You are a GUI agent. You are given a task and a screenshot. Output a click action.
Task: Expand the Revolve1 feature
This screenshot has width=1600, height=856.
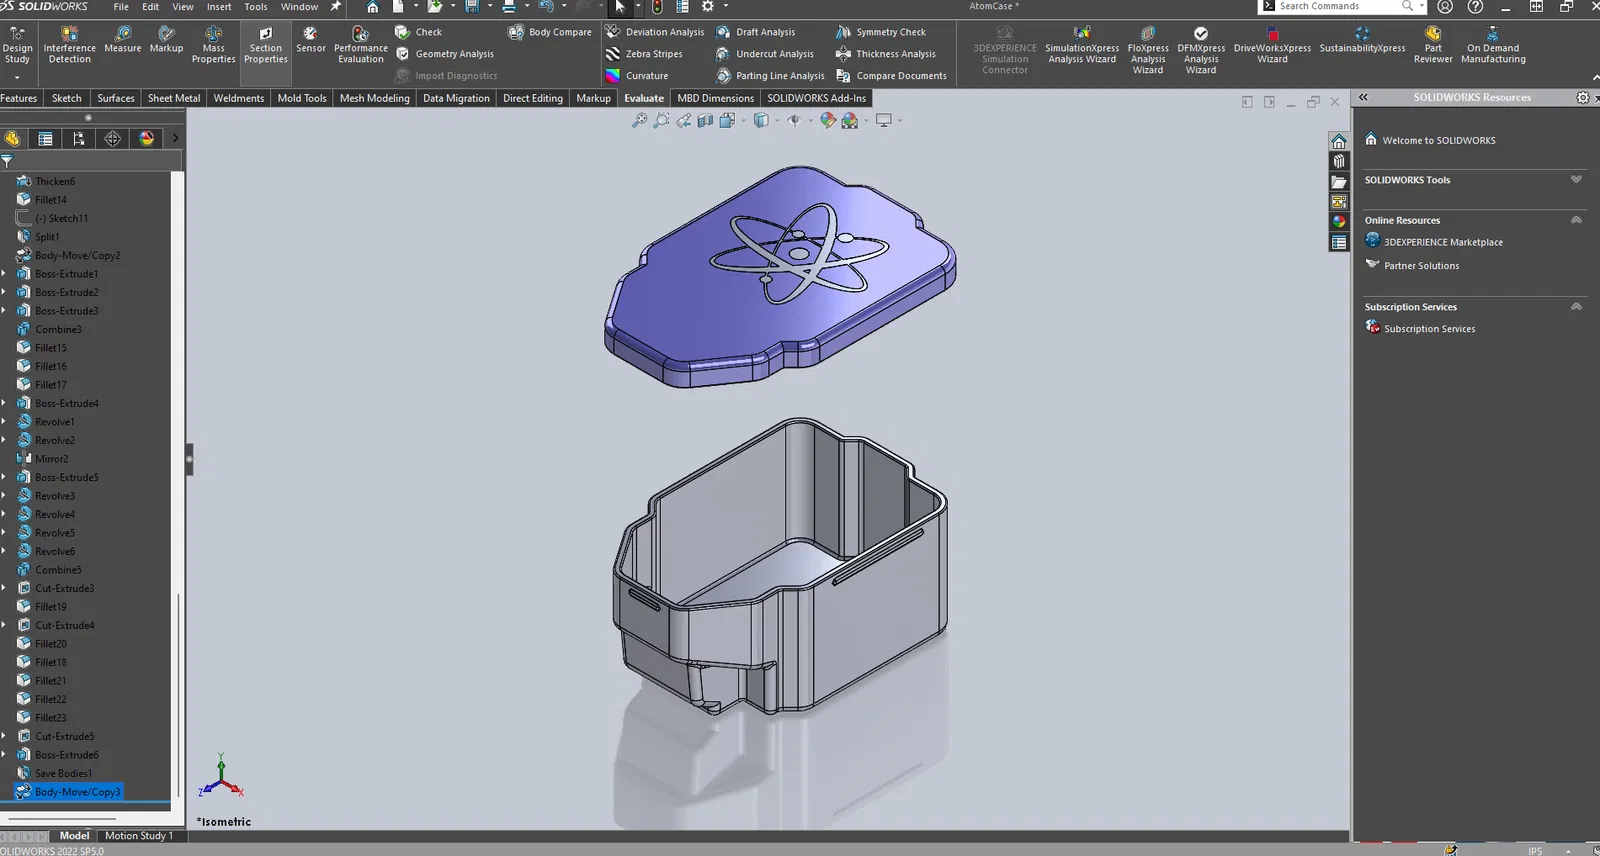[x=4, y=422]
